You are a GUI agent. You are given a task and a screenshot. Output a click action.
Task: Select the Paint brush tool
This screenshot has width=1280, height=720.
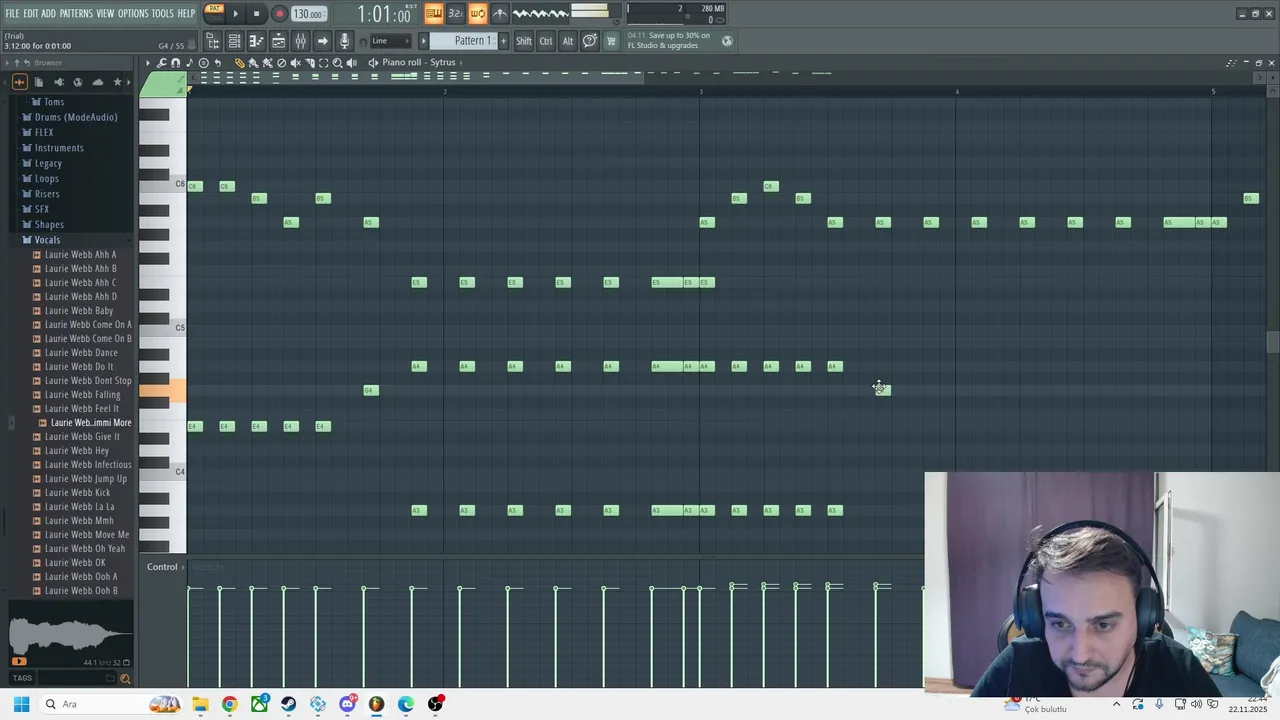click(253, 63)
